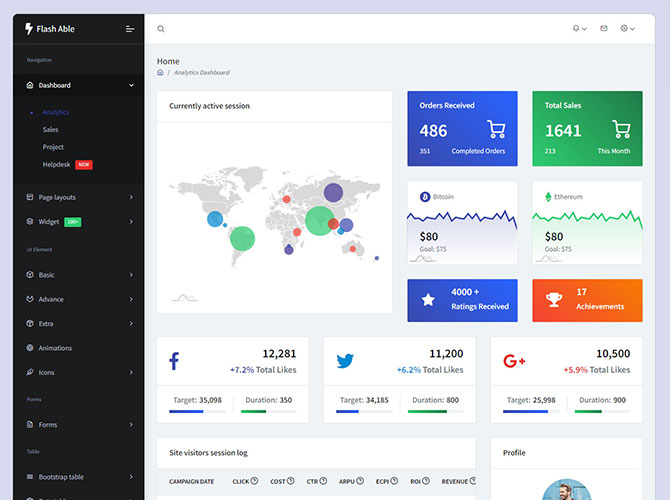This screenshot has height=500, width=670.
Task: Click the Ethereum diamond icon
Action: tap(548, 197)
